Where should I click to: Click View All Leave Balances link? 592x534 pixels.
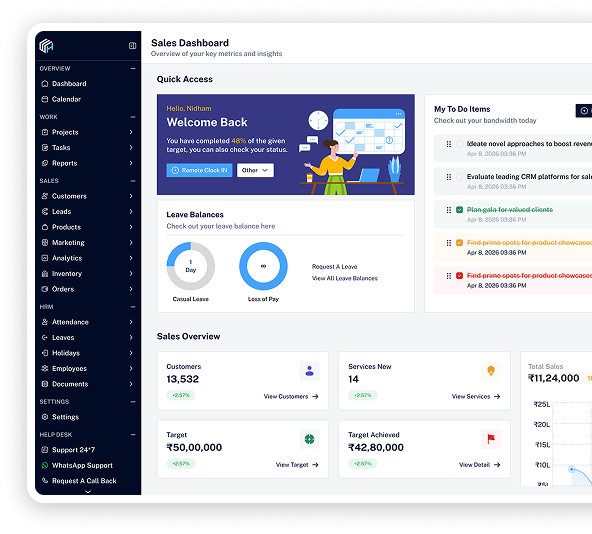[344, 278]
